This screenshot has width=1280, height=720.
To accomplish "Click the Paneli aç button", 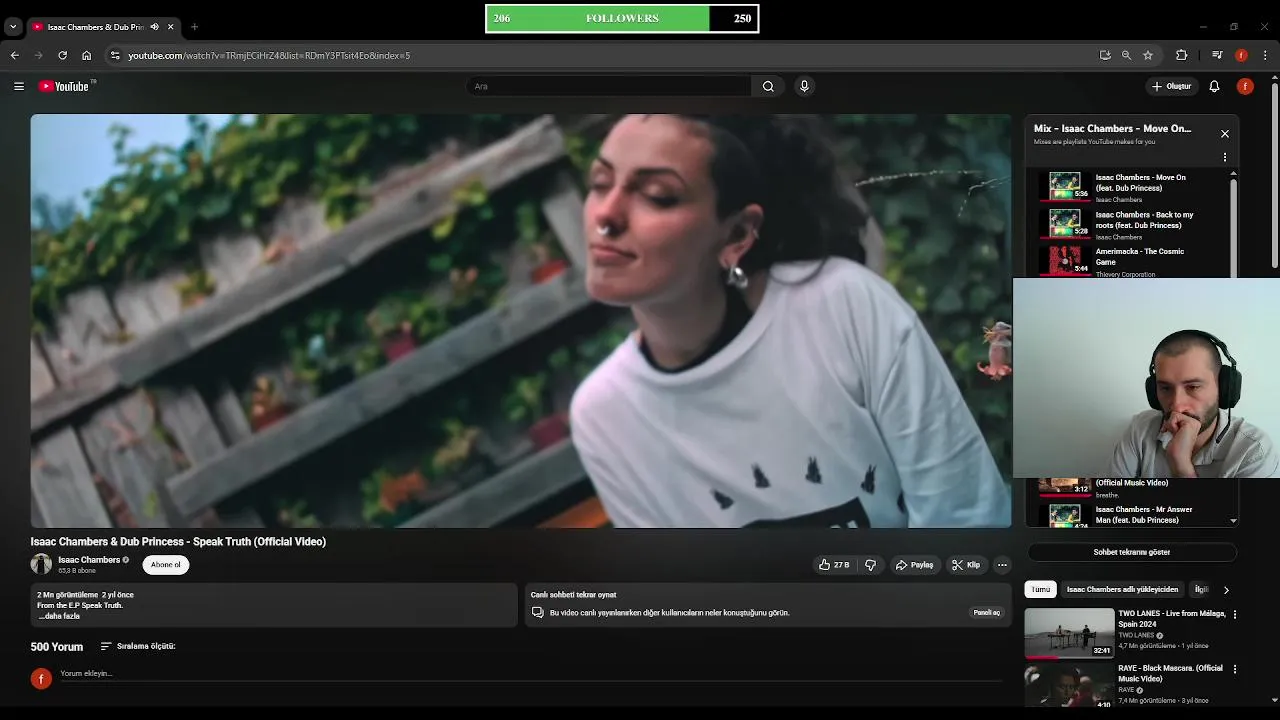I will click(987, 612).
